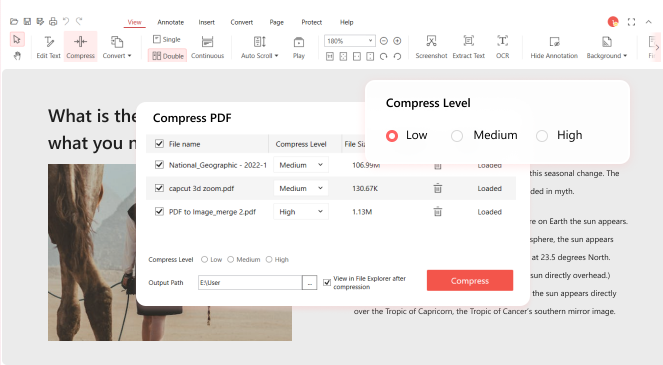
Task: Select small Low radio beside Output Path area
Action: (x=205, y=259)
